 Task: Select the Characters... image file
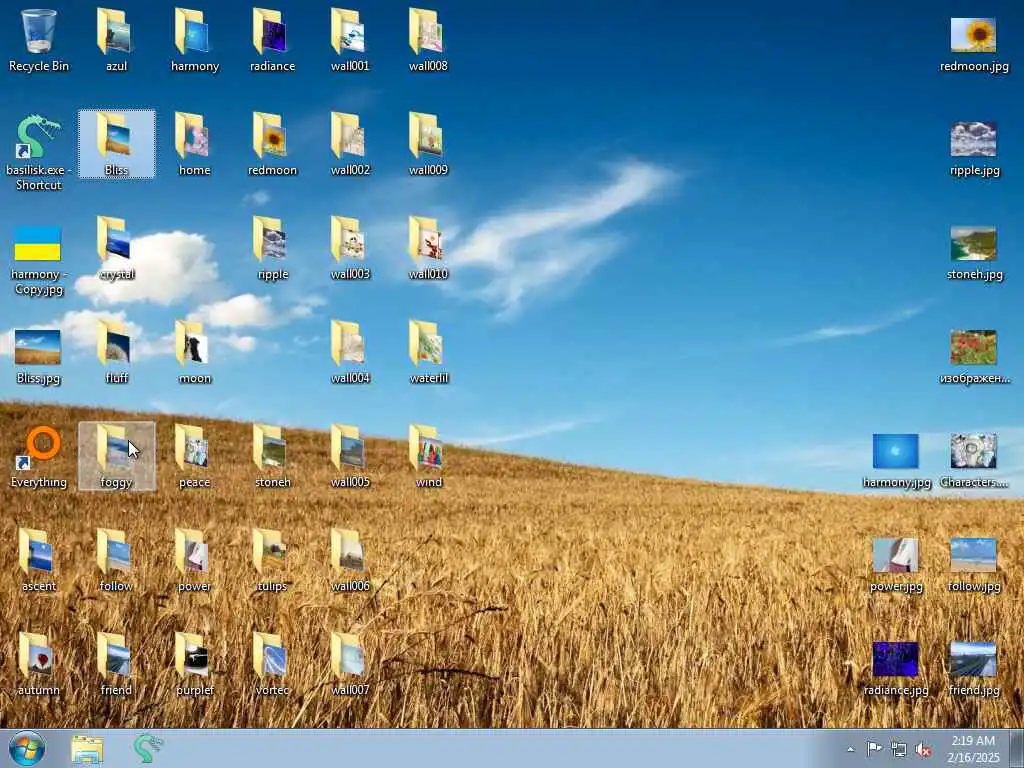pos(974,460)
